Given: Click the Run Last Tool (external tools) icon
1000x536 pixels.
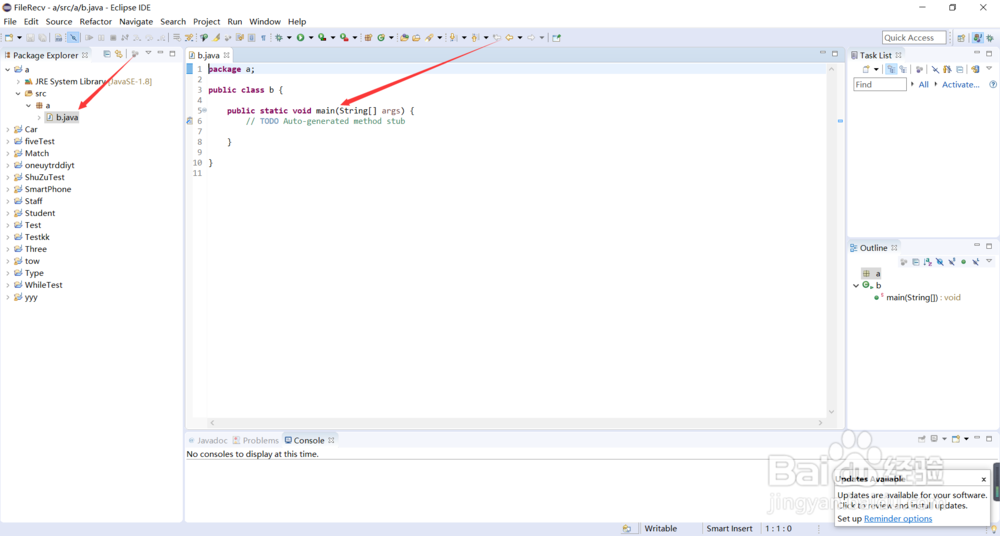Looking at the screenshot, I should point(344,38).
